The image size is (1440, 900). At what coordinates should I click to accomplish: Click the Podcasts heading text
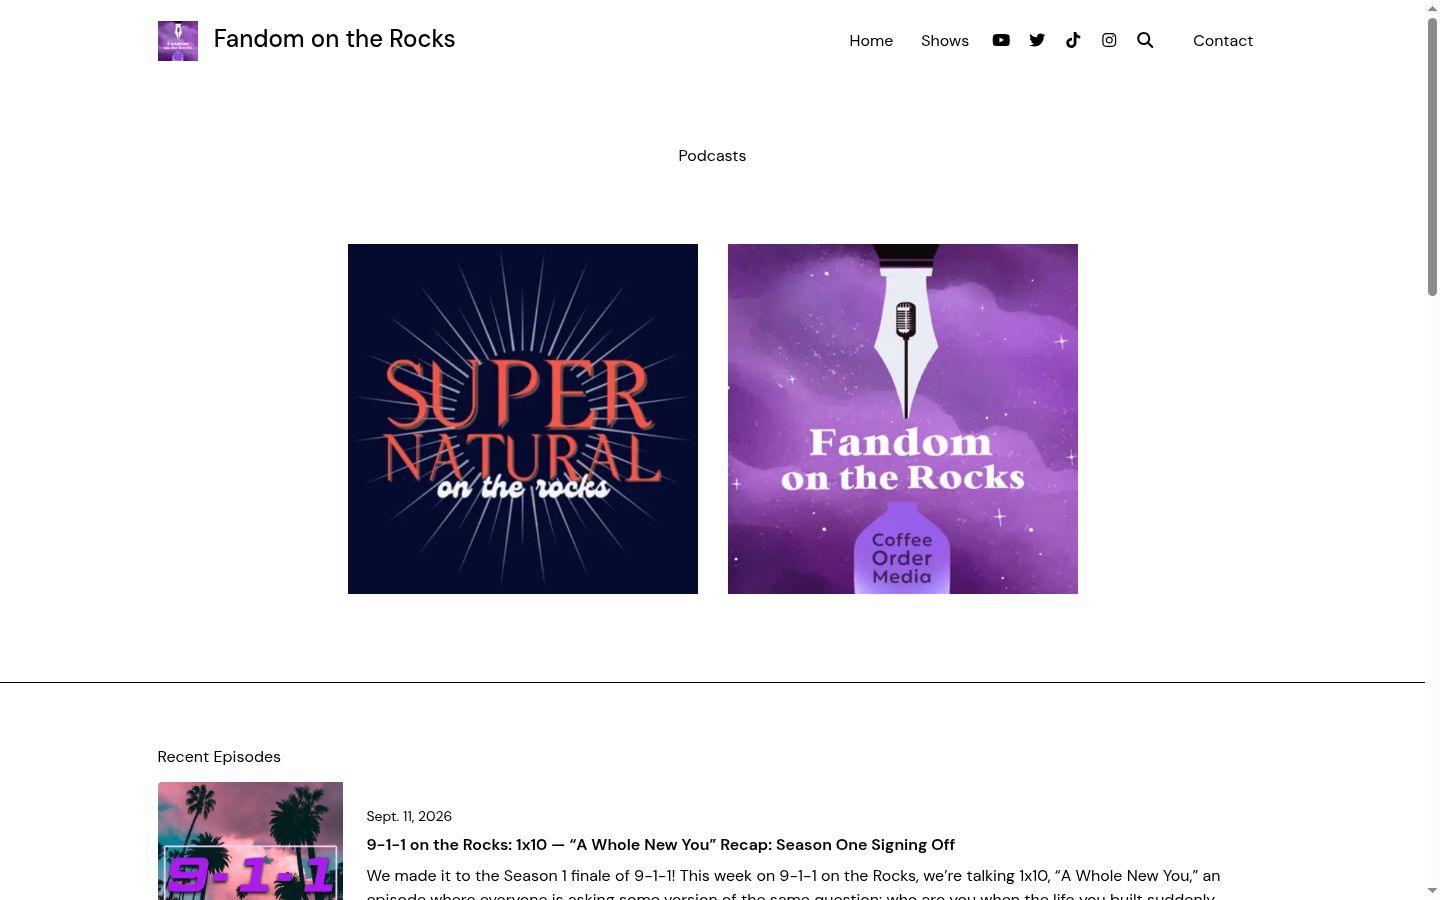pos(712,156)
